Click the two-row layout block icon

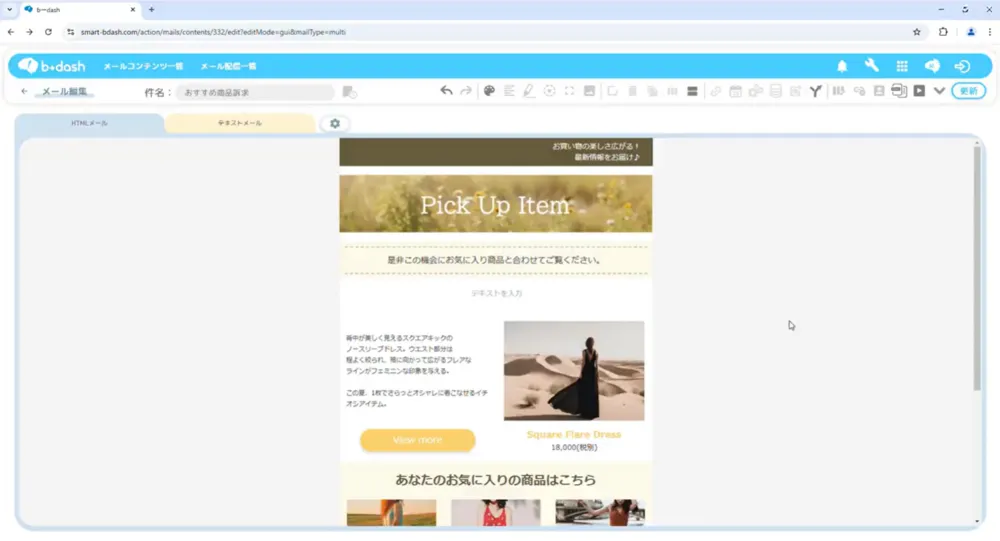(692, 91)
